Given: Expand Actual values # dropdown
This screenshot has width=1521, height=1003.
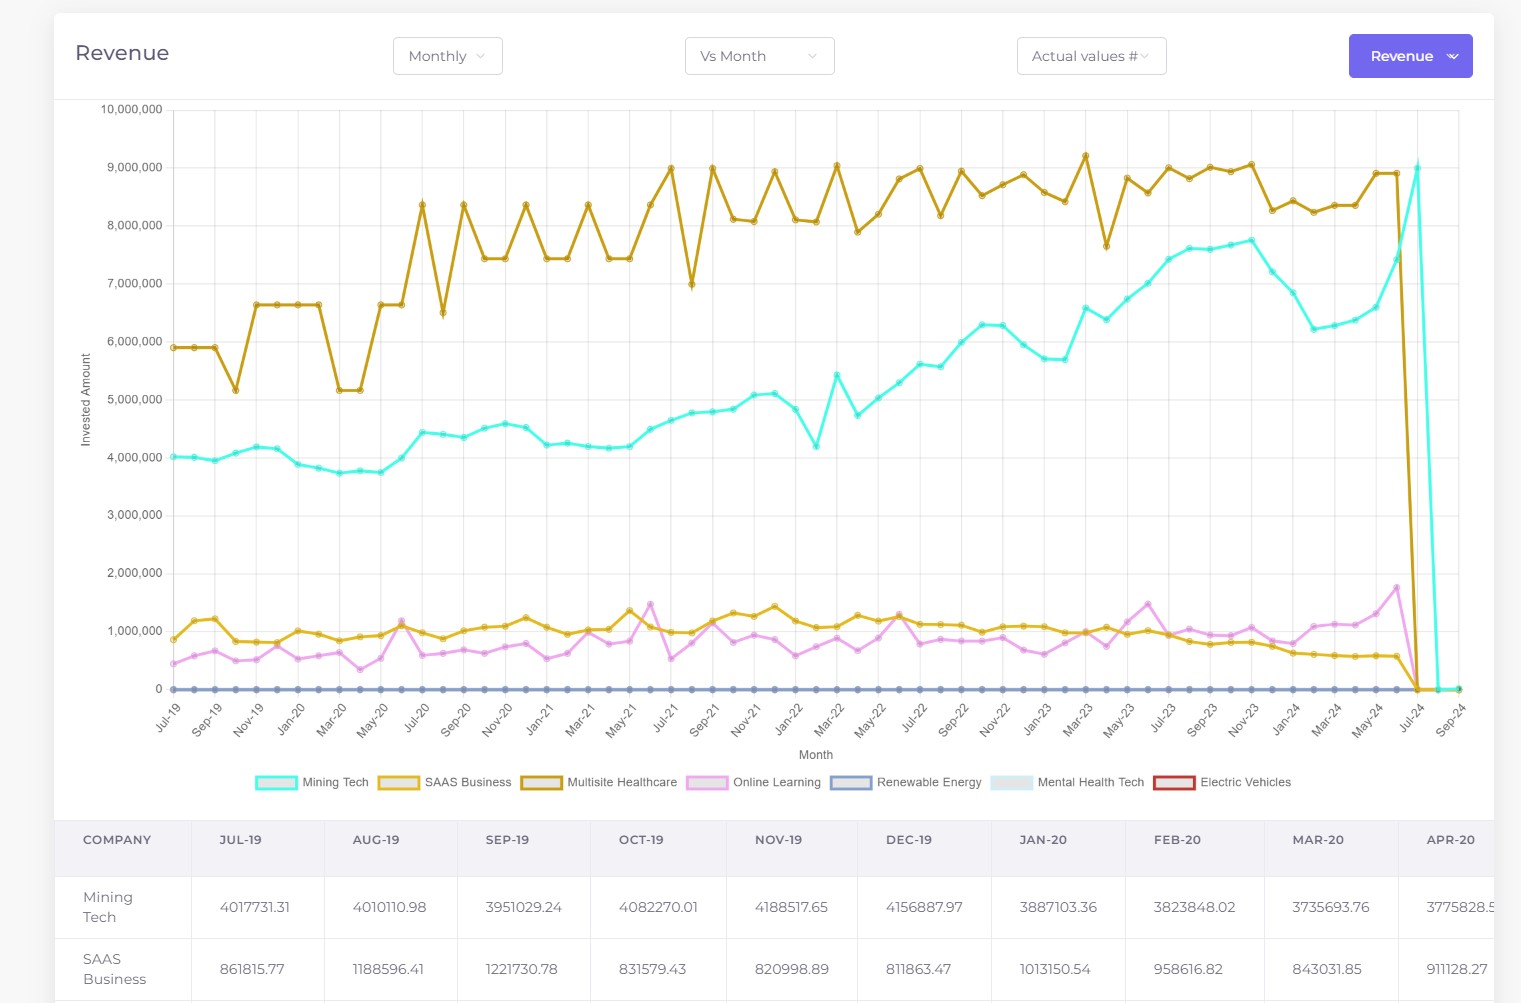Looking at the screenshot, I should coord(1092,56).
